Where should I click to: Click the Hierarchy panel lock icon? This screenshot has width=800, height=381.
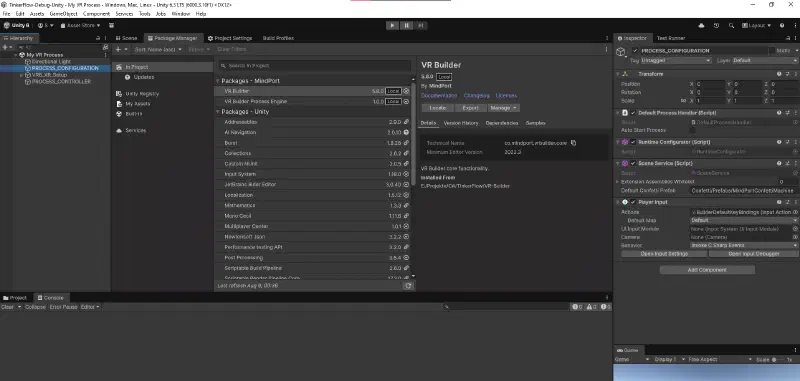[98, 38]
